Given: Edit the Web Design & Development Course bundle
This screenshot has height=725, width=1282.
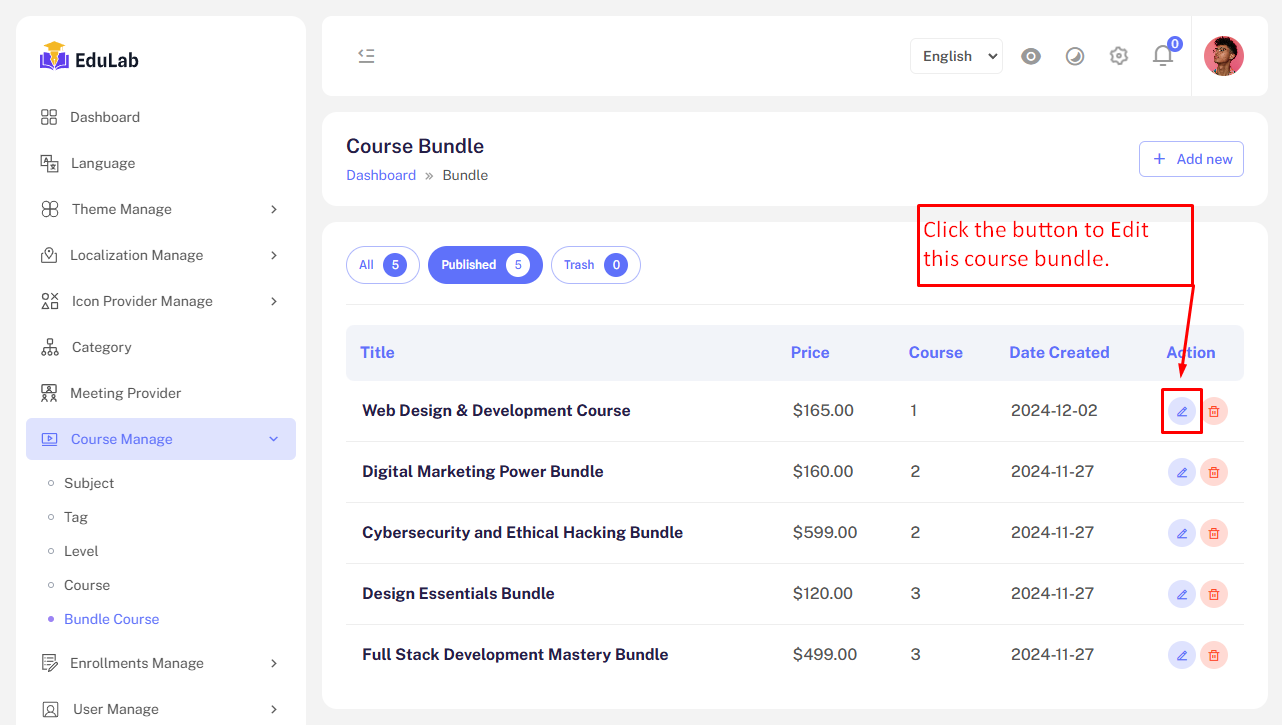Looking at the screenshot, I should (x=1181, y=411).
